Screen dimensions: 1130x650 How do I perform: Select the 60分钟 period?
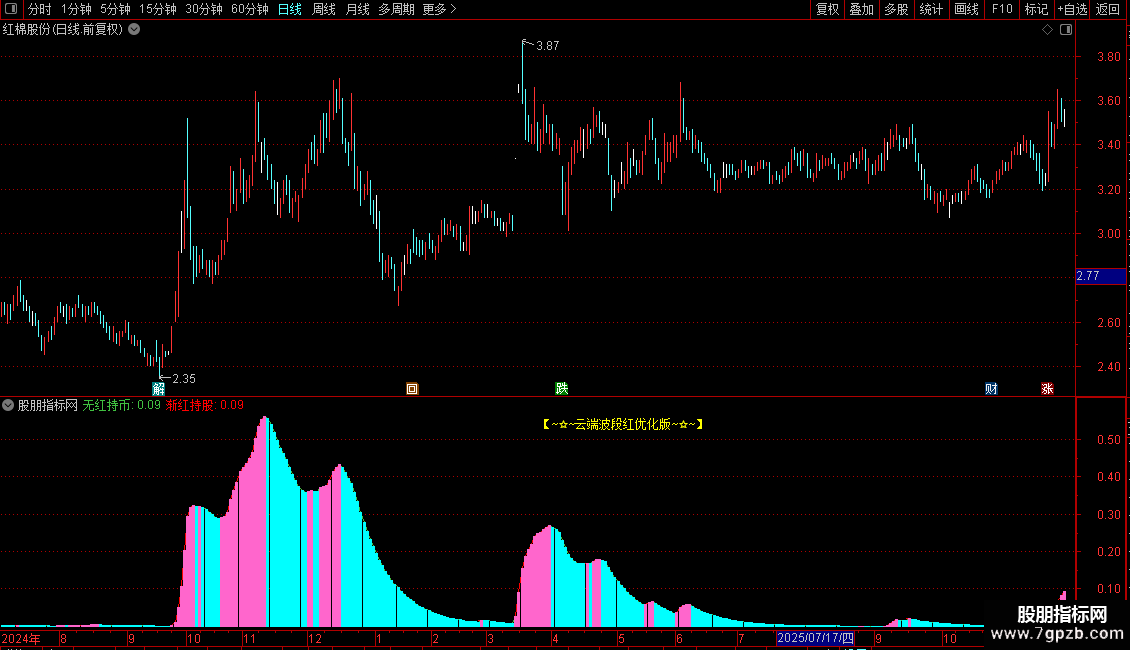pyautogui.click(x=250, y=9)
